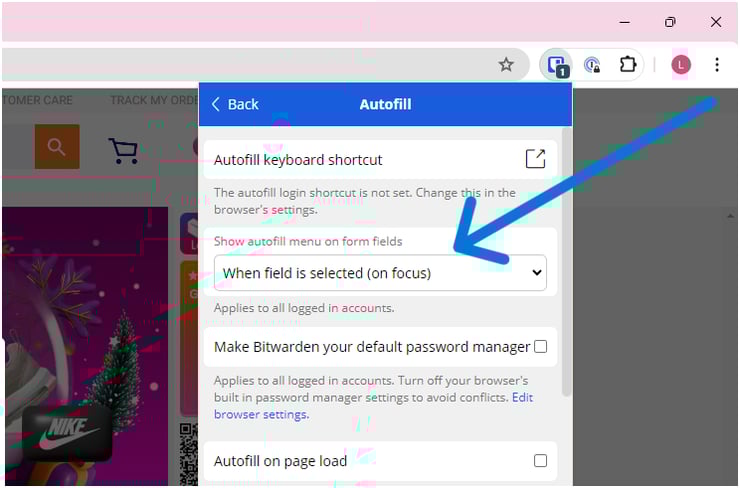The image size is (740, 488).
Task: Click the Bitwarden extension icon in toolbar
Action: 555,65
